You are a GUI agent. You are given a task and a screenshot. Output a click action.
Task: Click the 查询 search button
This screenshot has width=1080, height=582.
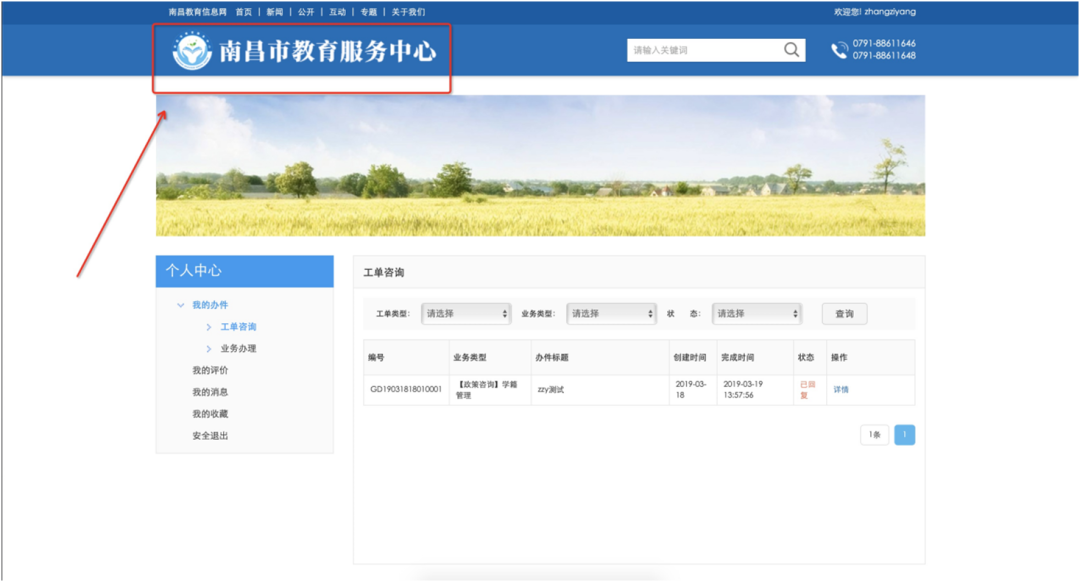click(843, 313)
